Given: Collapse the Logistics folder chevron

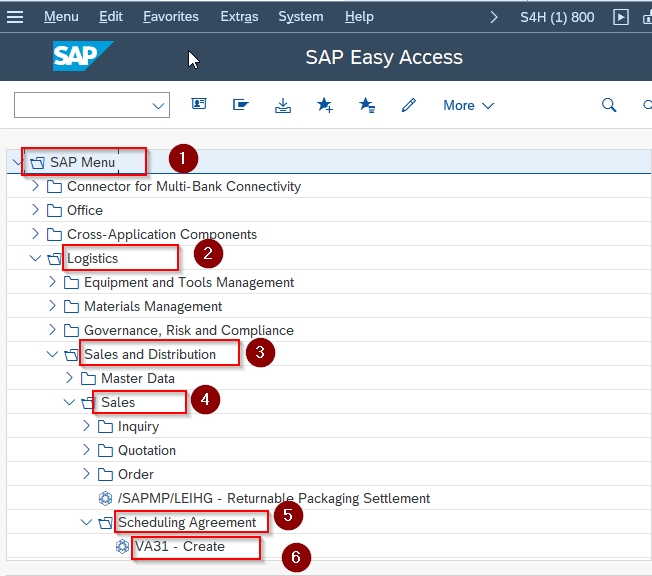Looking at the screenshot, I should pyautogui.click(x=35, y=258).
